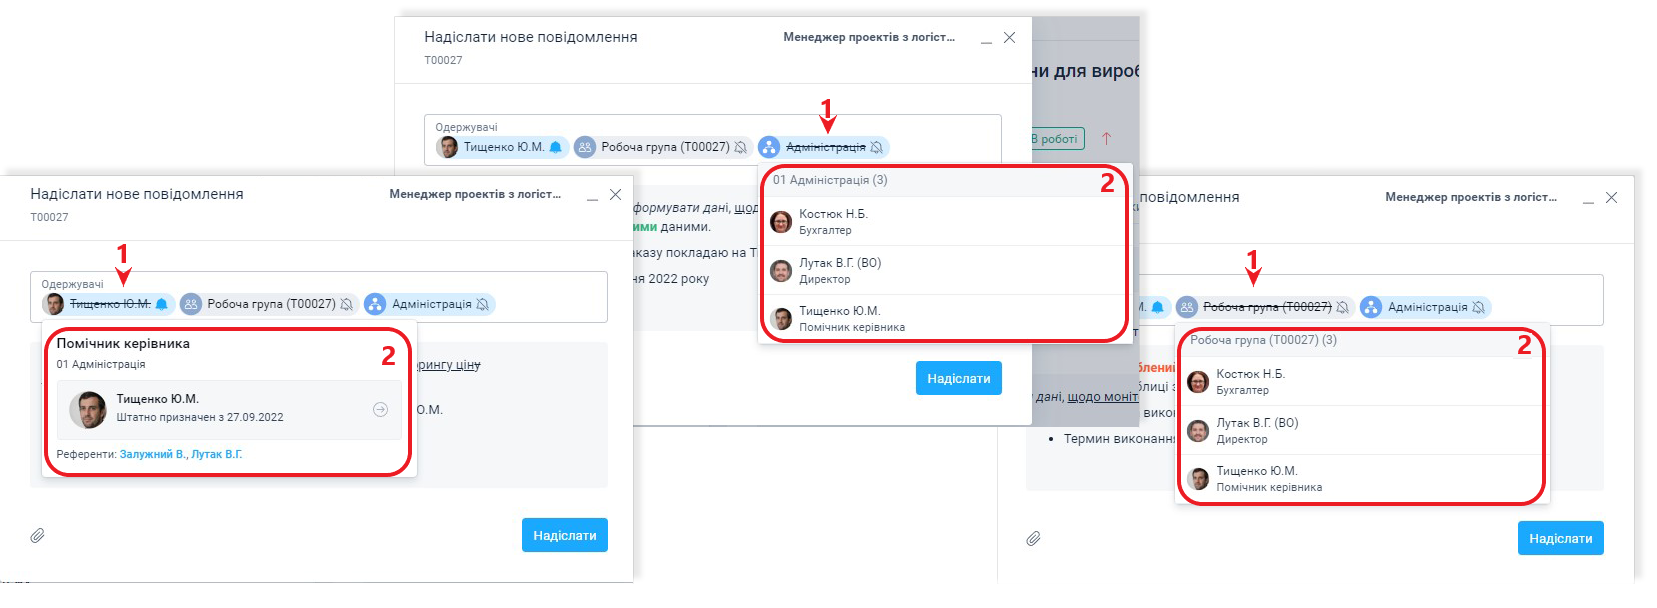
Task: Toggle muted bell on Робоча група in right dialog
Action: [1342, 307]
